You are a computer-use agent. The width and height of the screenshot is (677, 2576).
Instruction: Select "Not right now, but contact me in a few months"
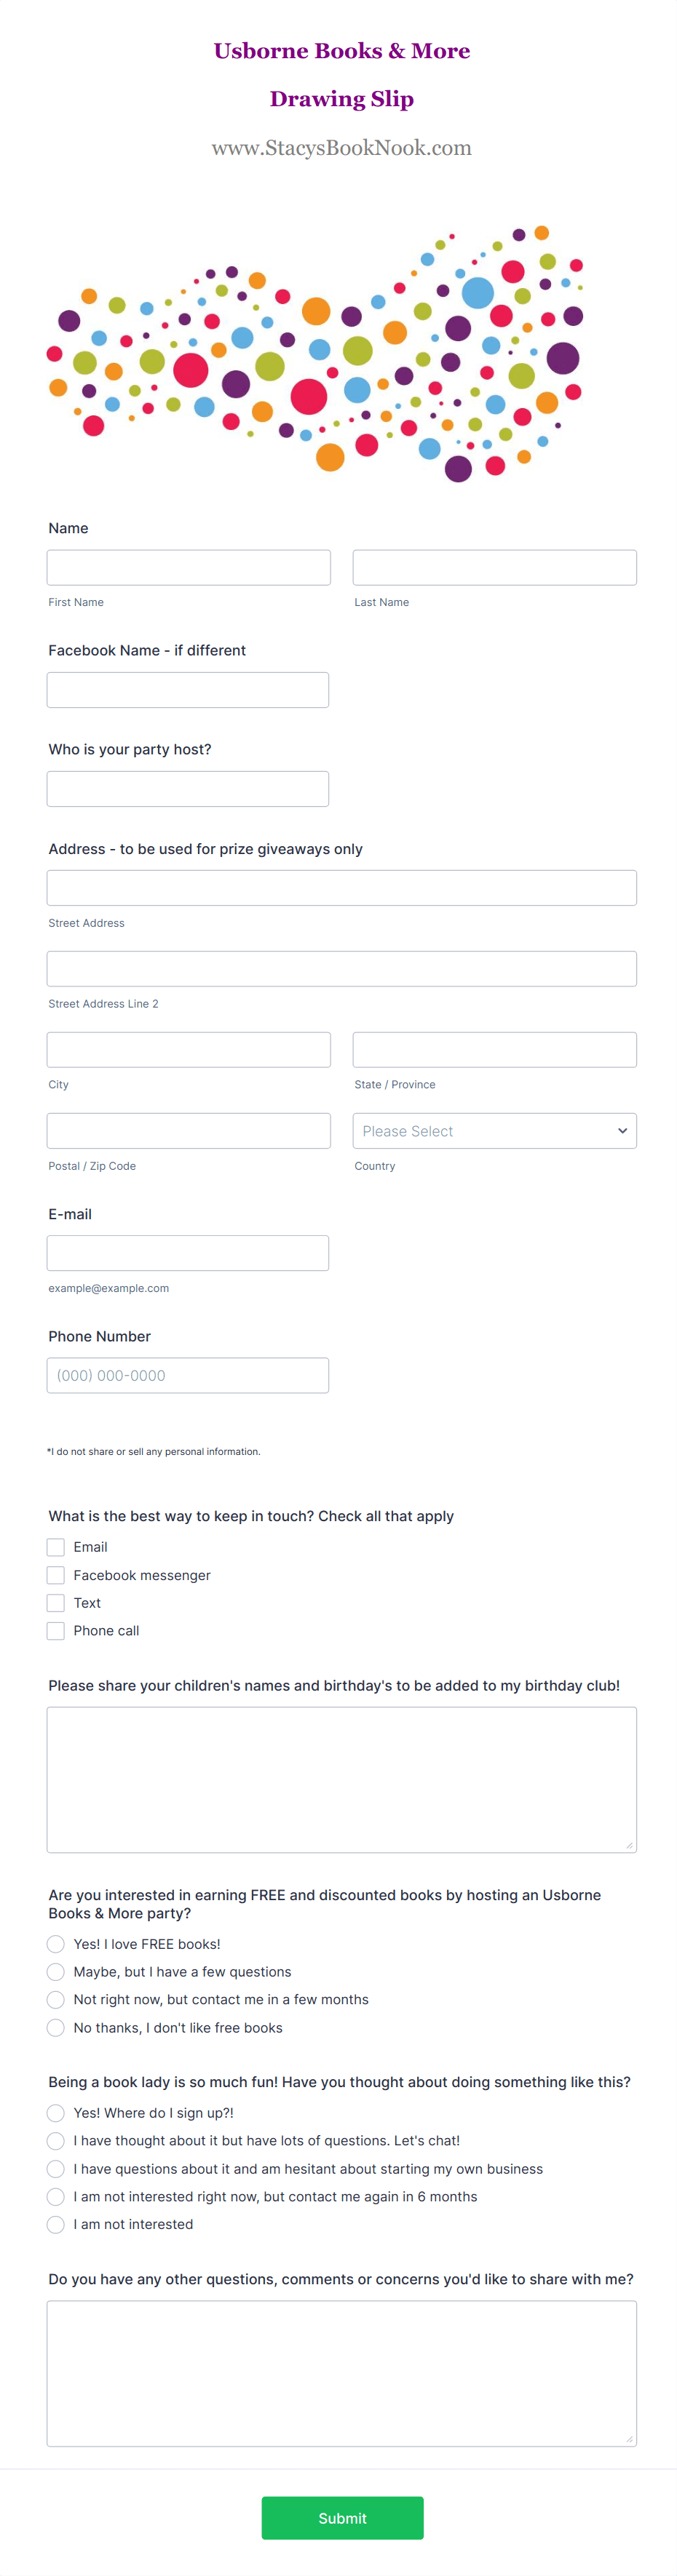coord(56,1999)
